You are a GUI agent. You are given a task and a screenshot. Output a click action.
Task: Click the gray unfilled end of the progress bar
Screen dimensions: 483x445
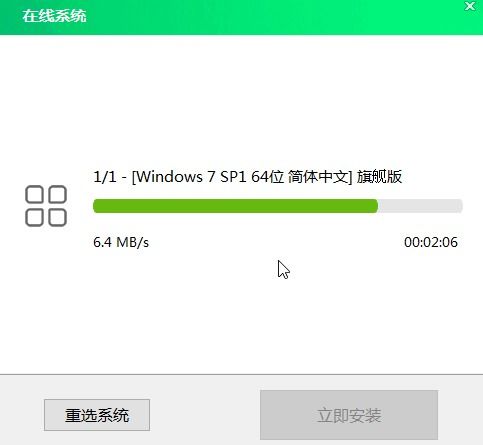(x=420, y=206)
